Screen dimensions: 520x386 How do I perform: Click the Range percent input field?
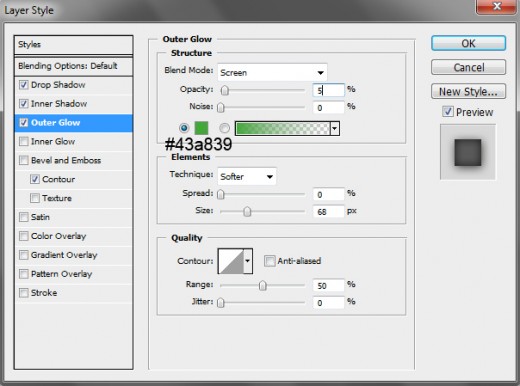point(328,286)
